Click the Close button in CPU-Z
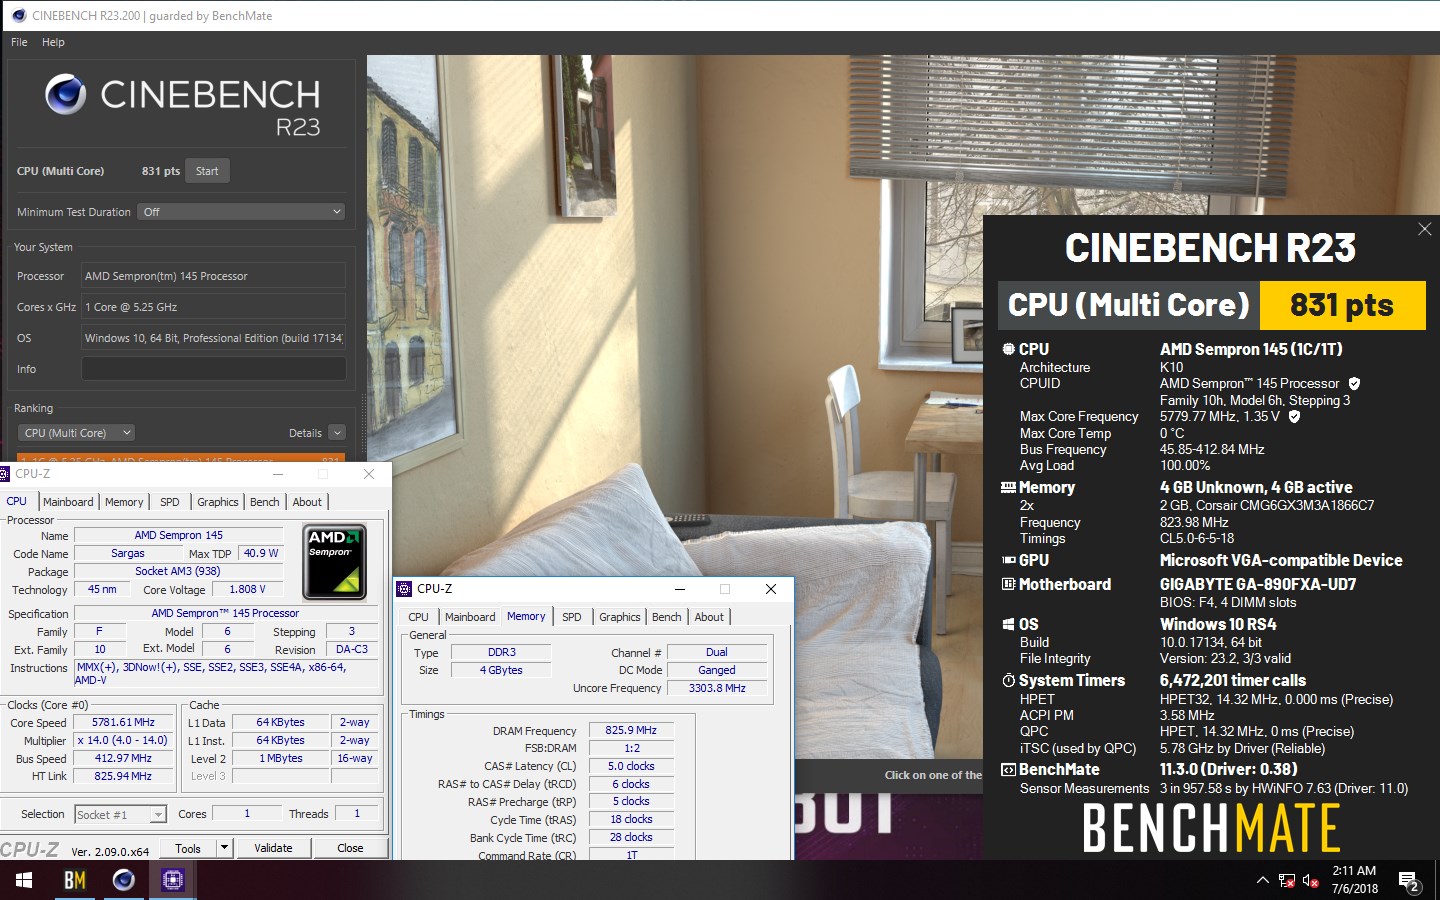1440x900 pixels. 350,848
